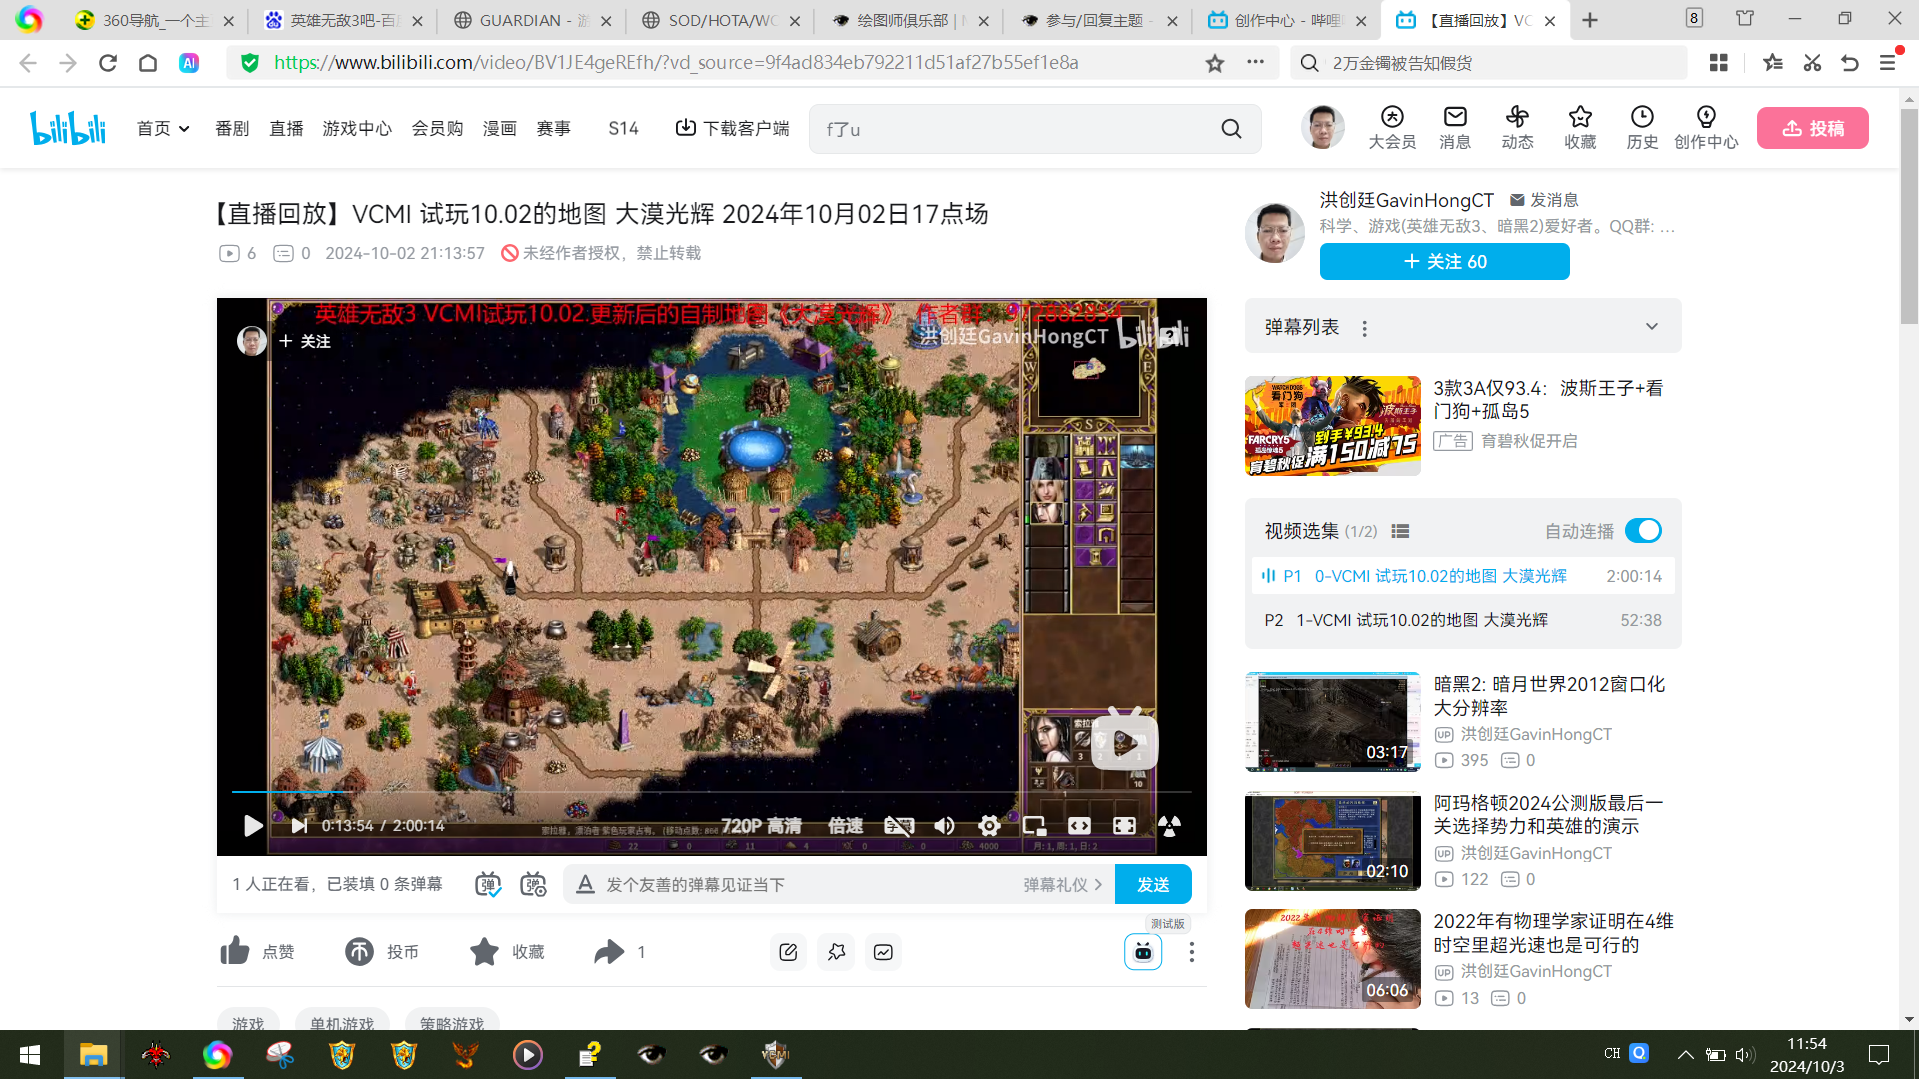Open player settings gear
The image size is (1919, 1079).
(x=989, y=826)
